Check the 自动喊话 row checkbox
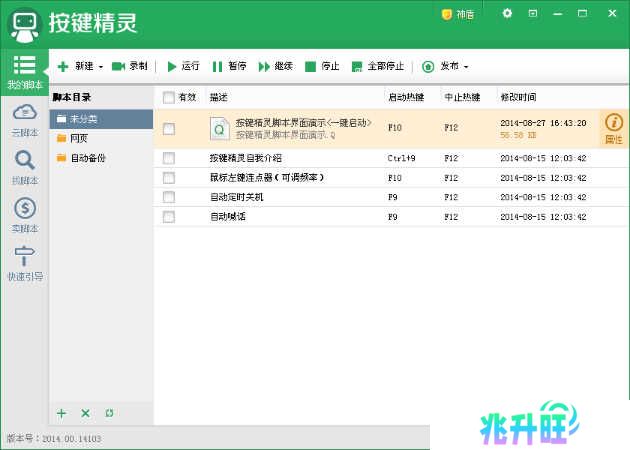Viewport: 630px width, 450px height. click(169, 217)
